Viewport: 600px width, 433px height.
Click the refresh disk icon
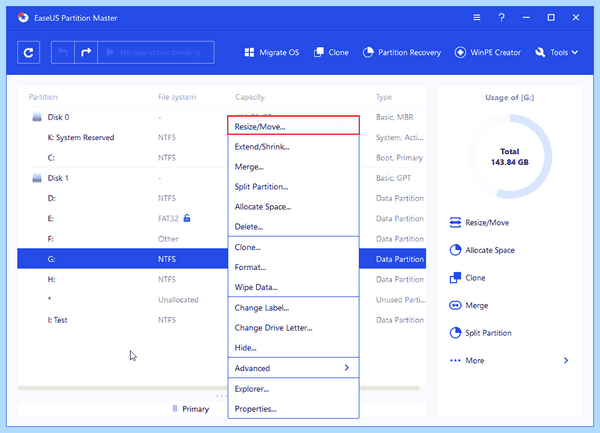point(28,52)
